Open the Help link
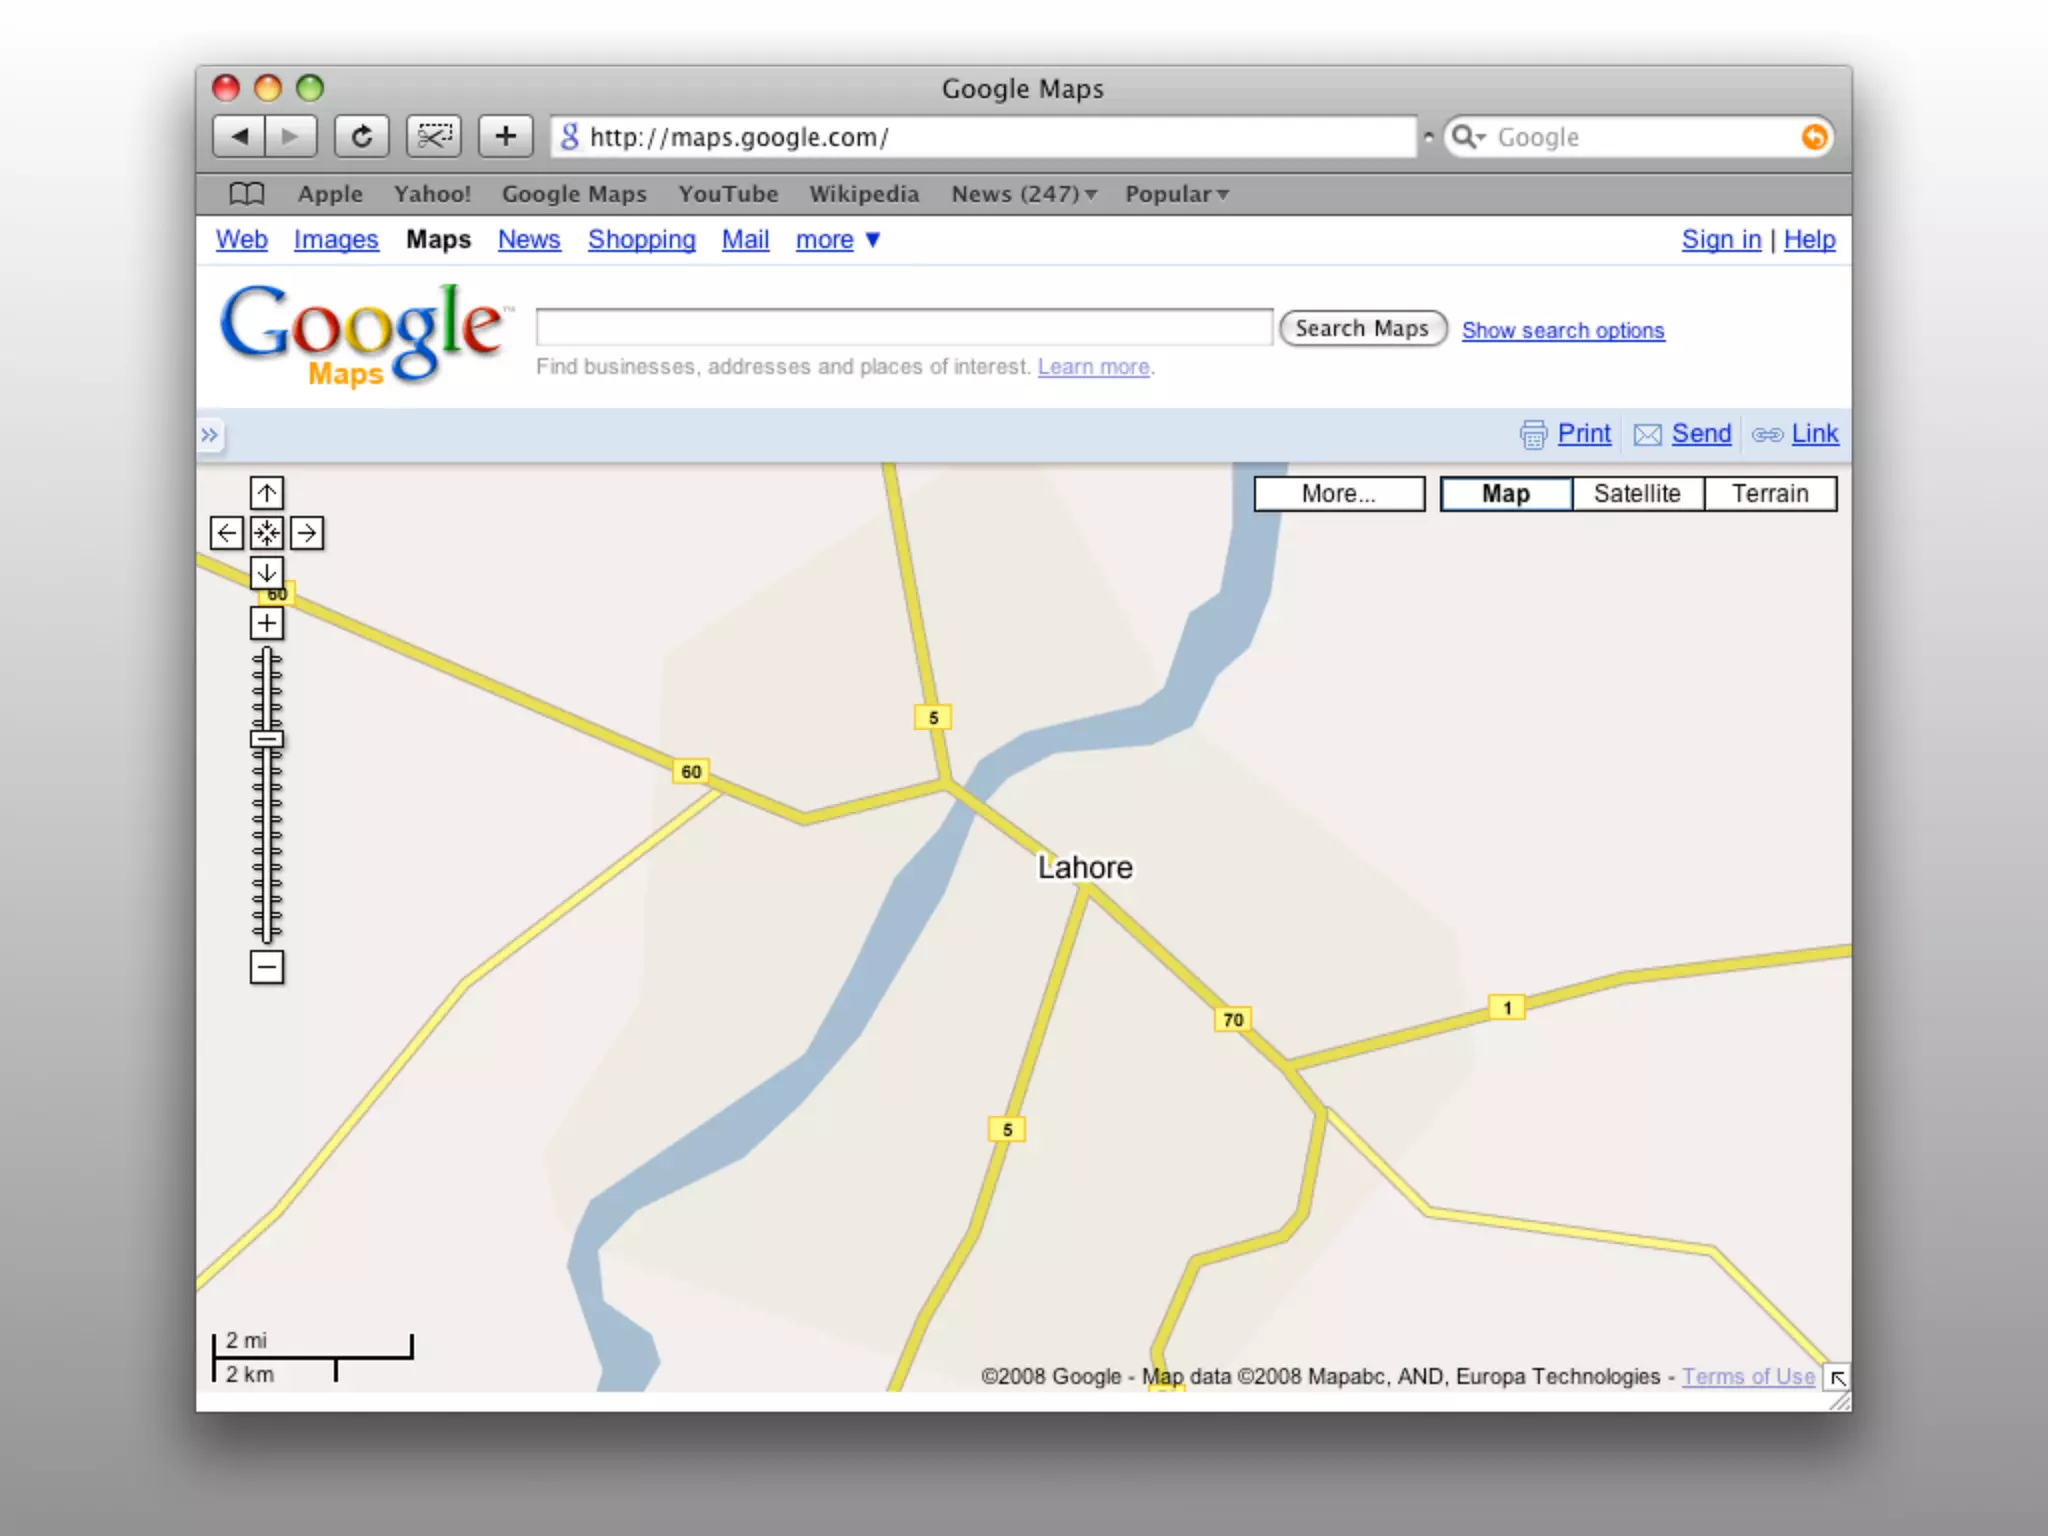This screenshot has height=1536, width=2048. pos(1810,240)
